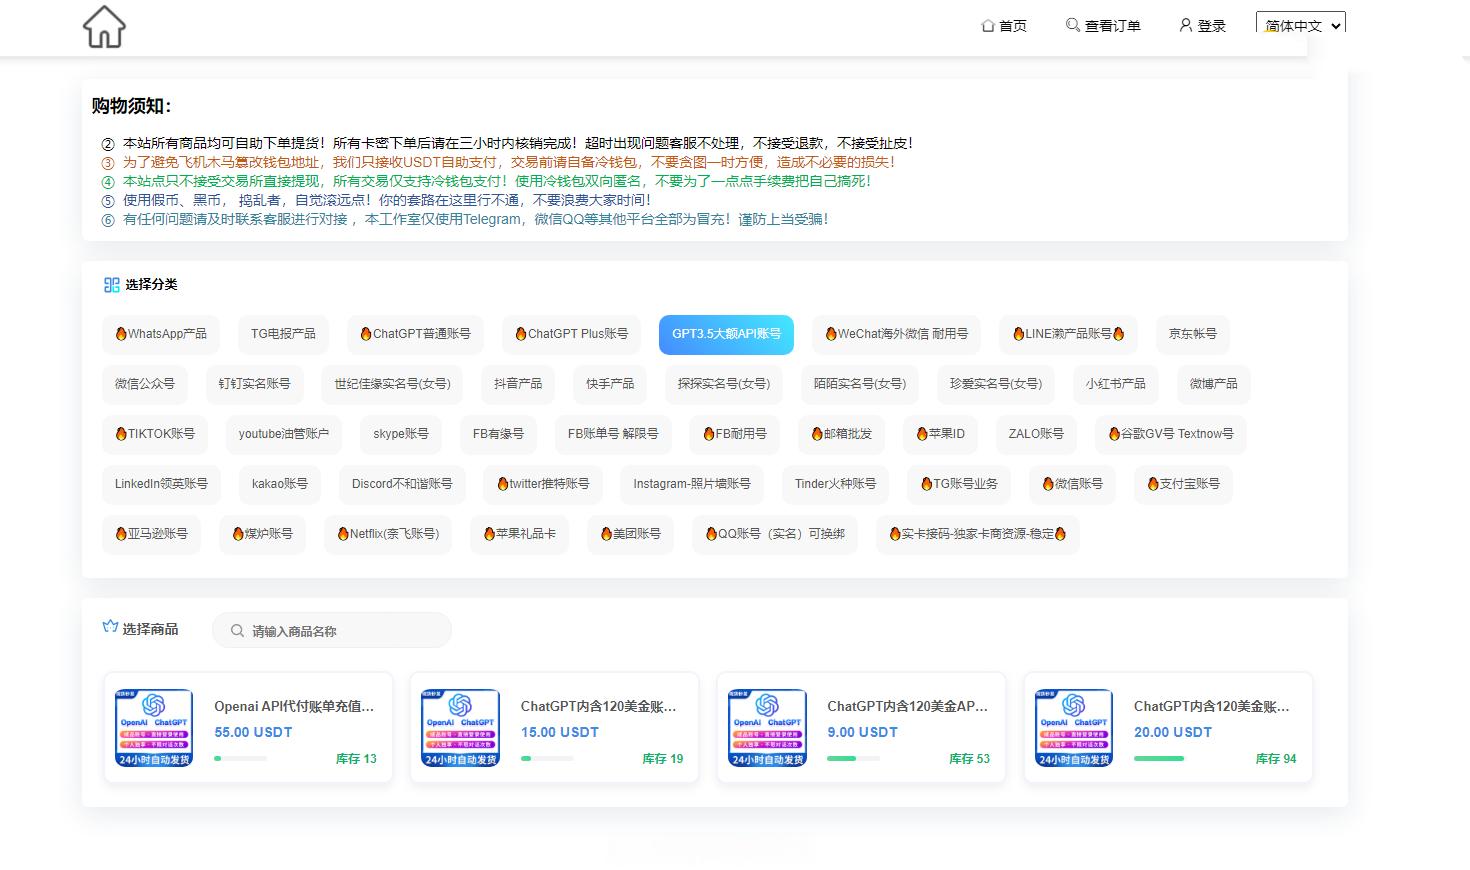Open the 查看订单 link in header

point(1112,26)
